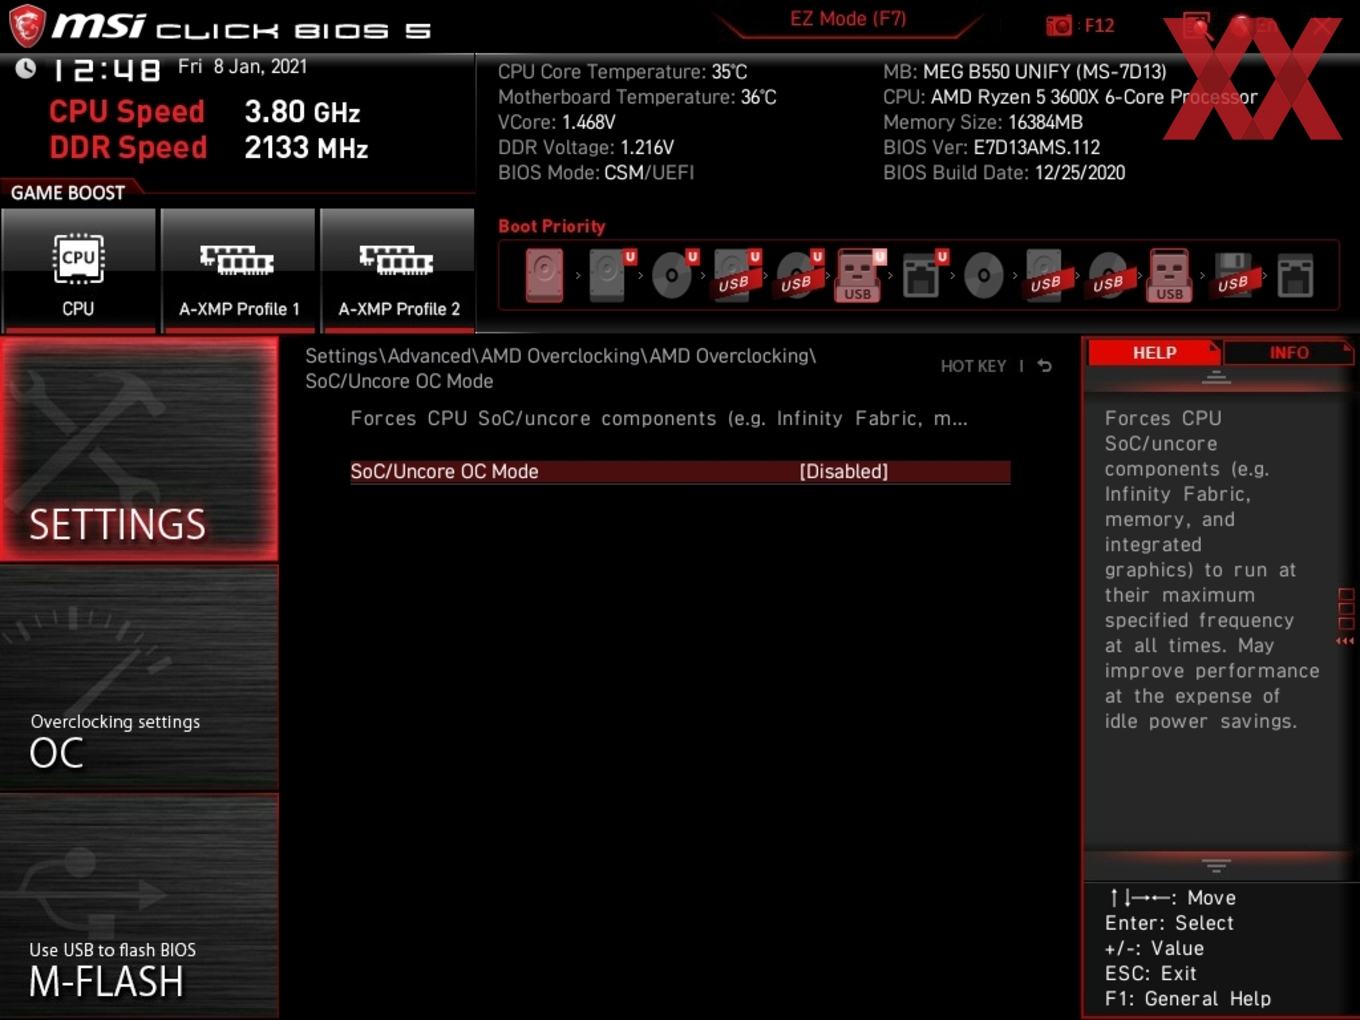1360x1020 pixels.
Task: Enable A-XMP Profile 2
Action: coord(398,270)
